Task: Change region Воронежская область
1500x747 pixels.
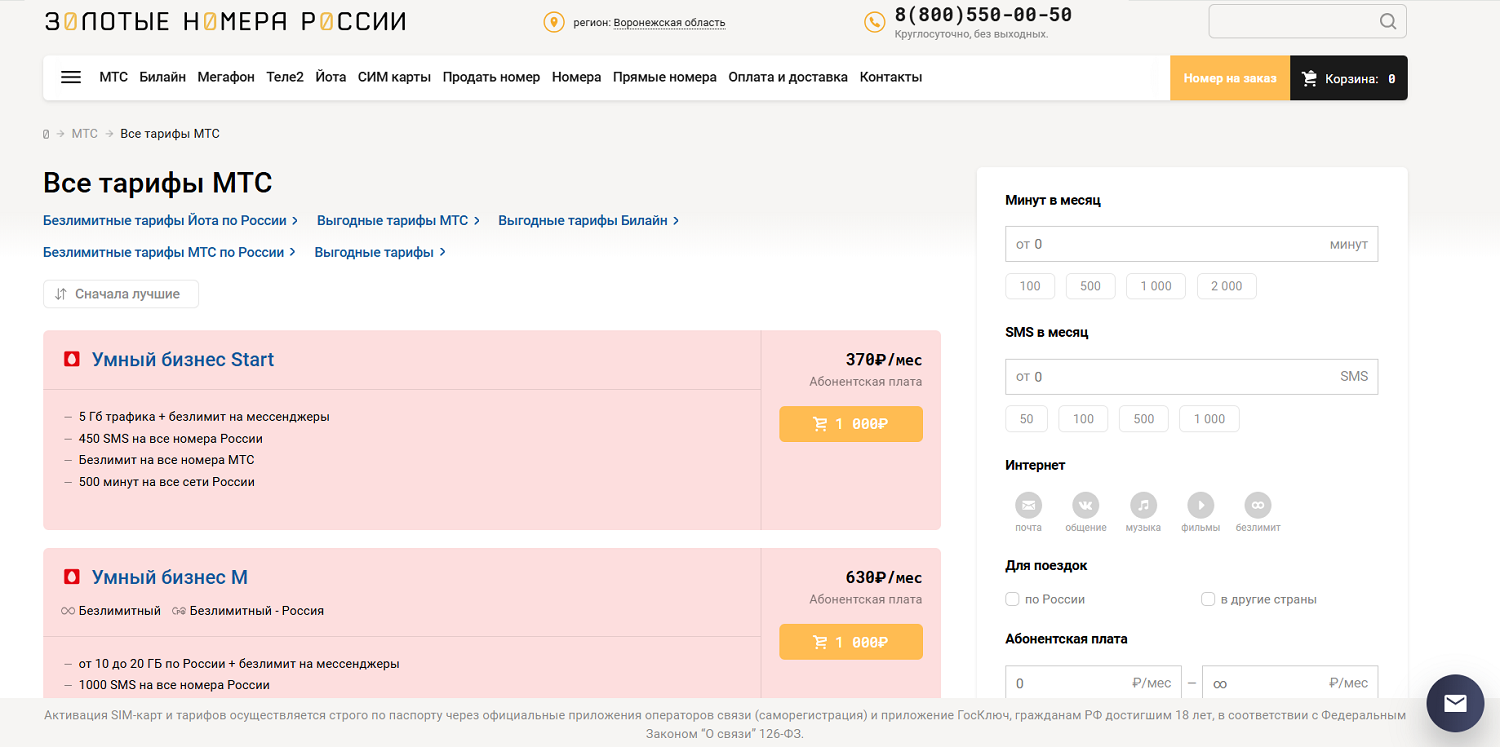Action: pyautogui.click(x=669, y=22)
